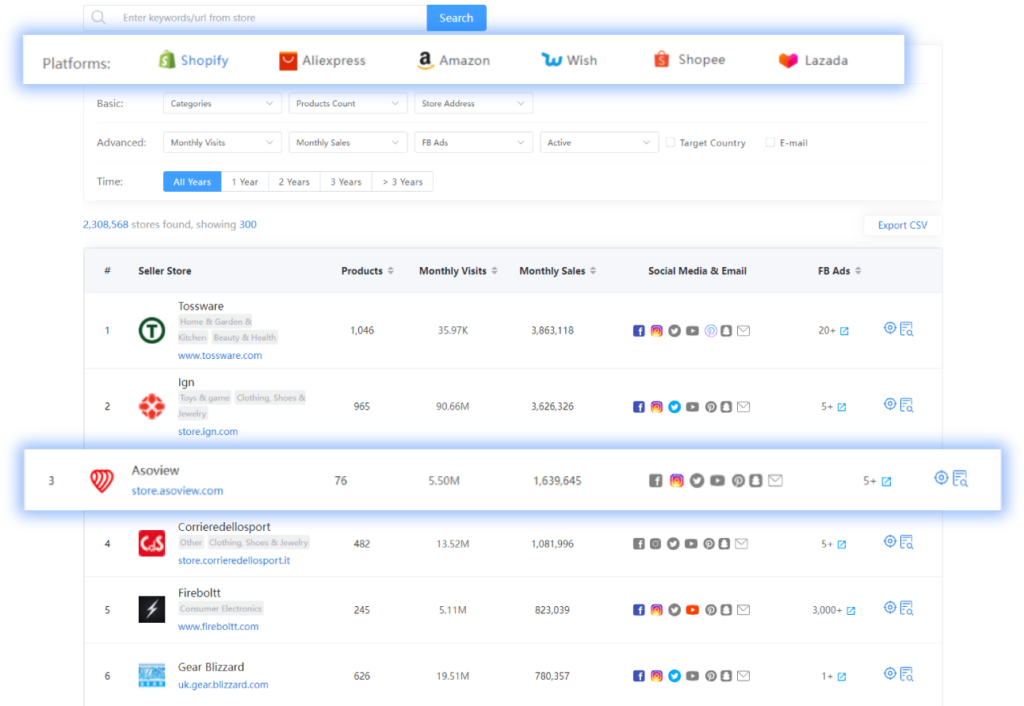This screenshot has height=706, width=1024.
Task: Sort by Monthly Visits column arrows
Action: tap(494, 270)
